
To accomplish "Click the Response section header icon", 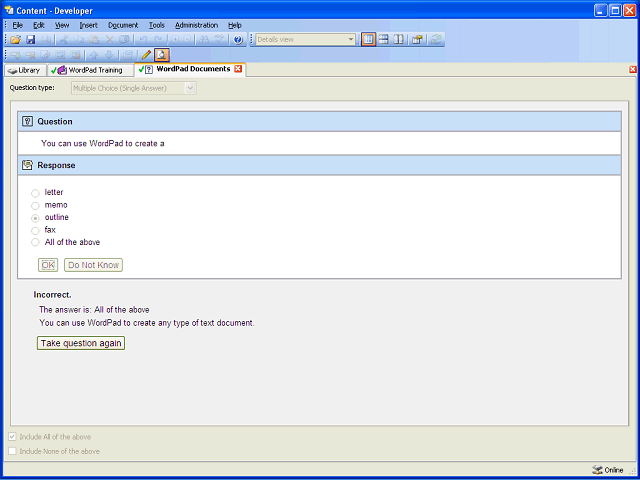I will 27,165.
